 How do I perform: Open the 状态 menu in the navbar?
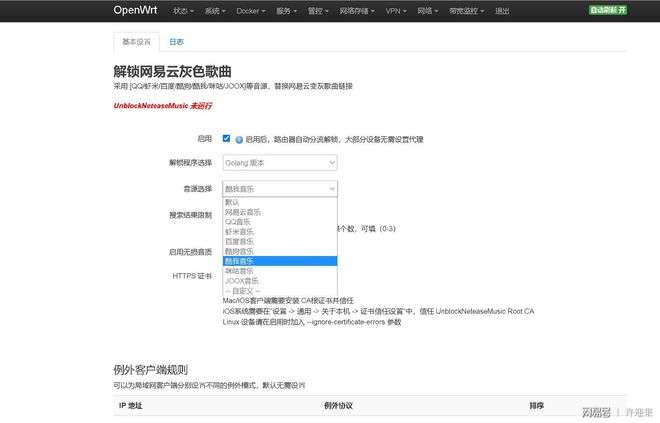tap(183, 10)
